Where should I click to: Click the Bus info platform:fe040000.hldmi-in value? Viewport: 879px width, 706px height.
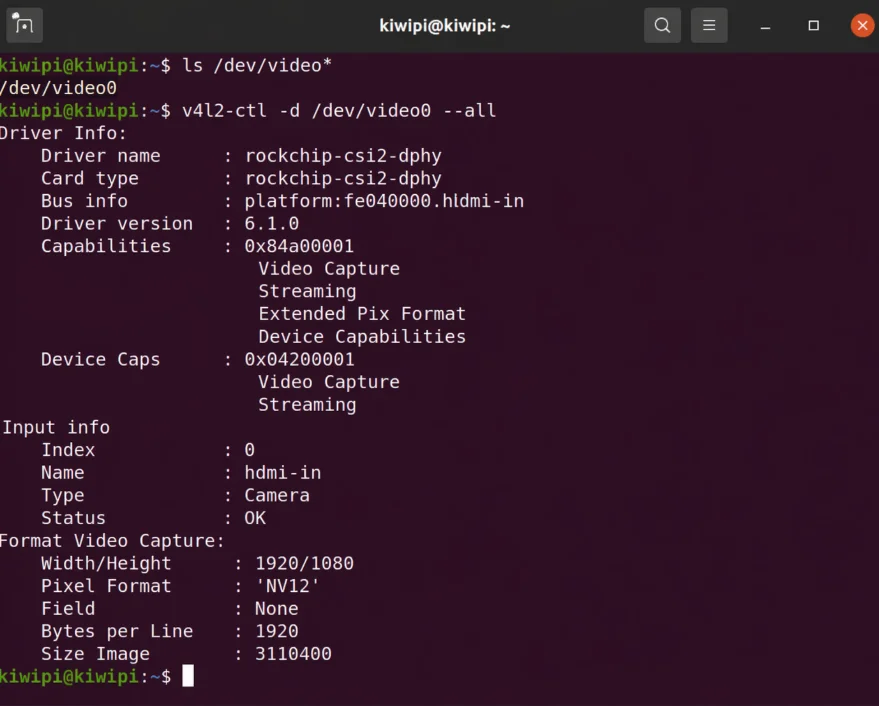[x=384, y=201]
